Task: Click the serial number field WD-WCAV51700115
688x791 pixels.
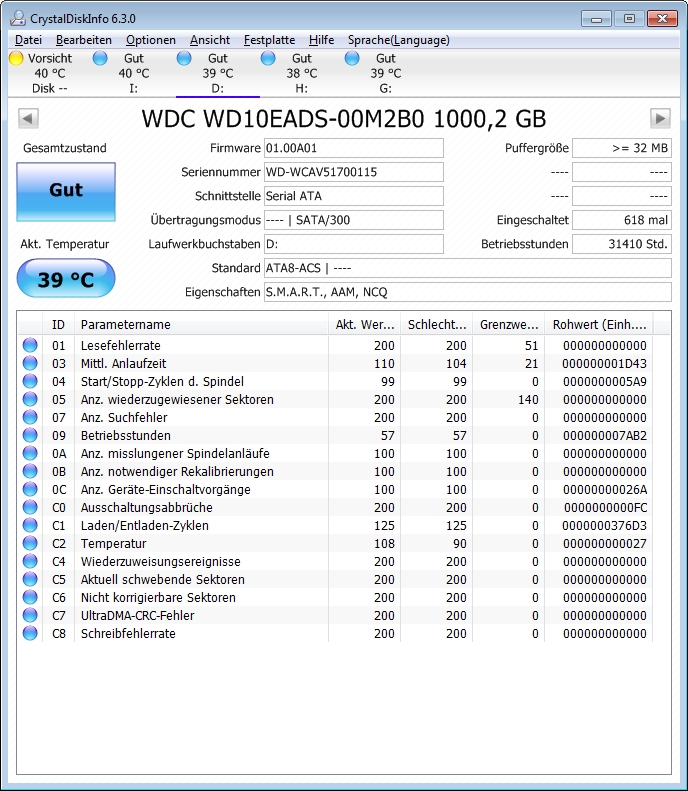Action: 354,172
